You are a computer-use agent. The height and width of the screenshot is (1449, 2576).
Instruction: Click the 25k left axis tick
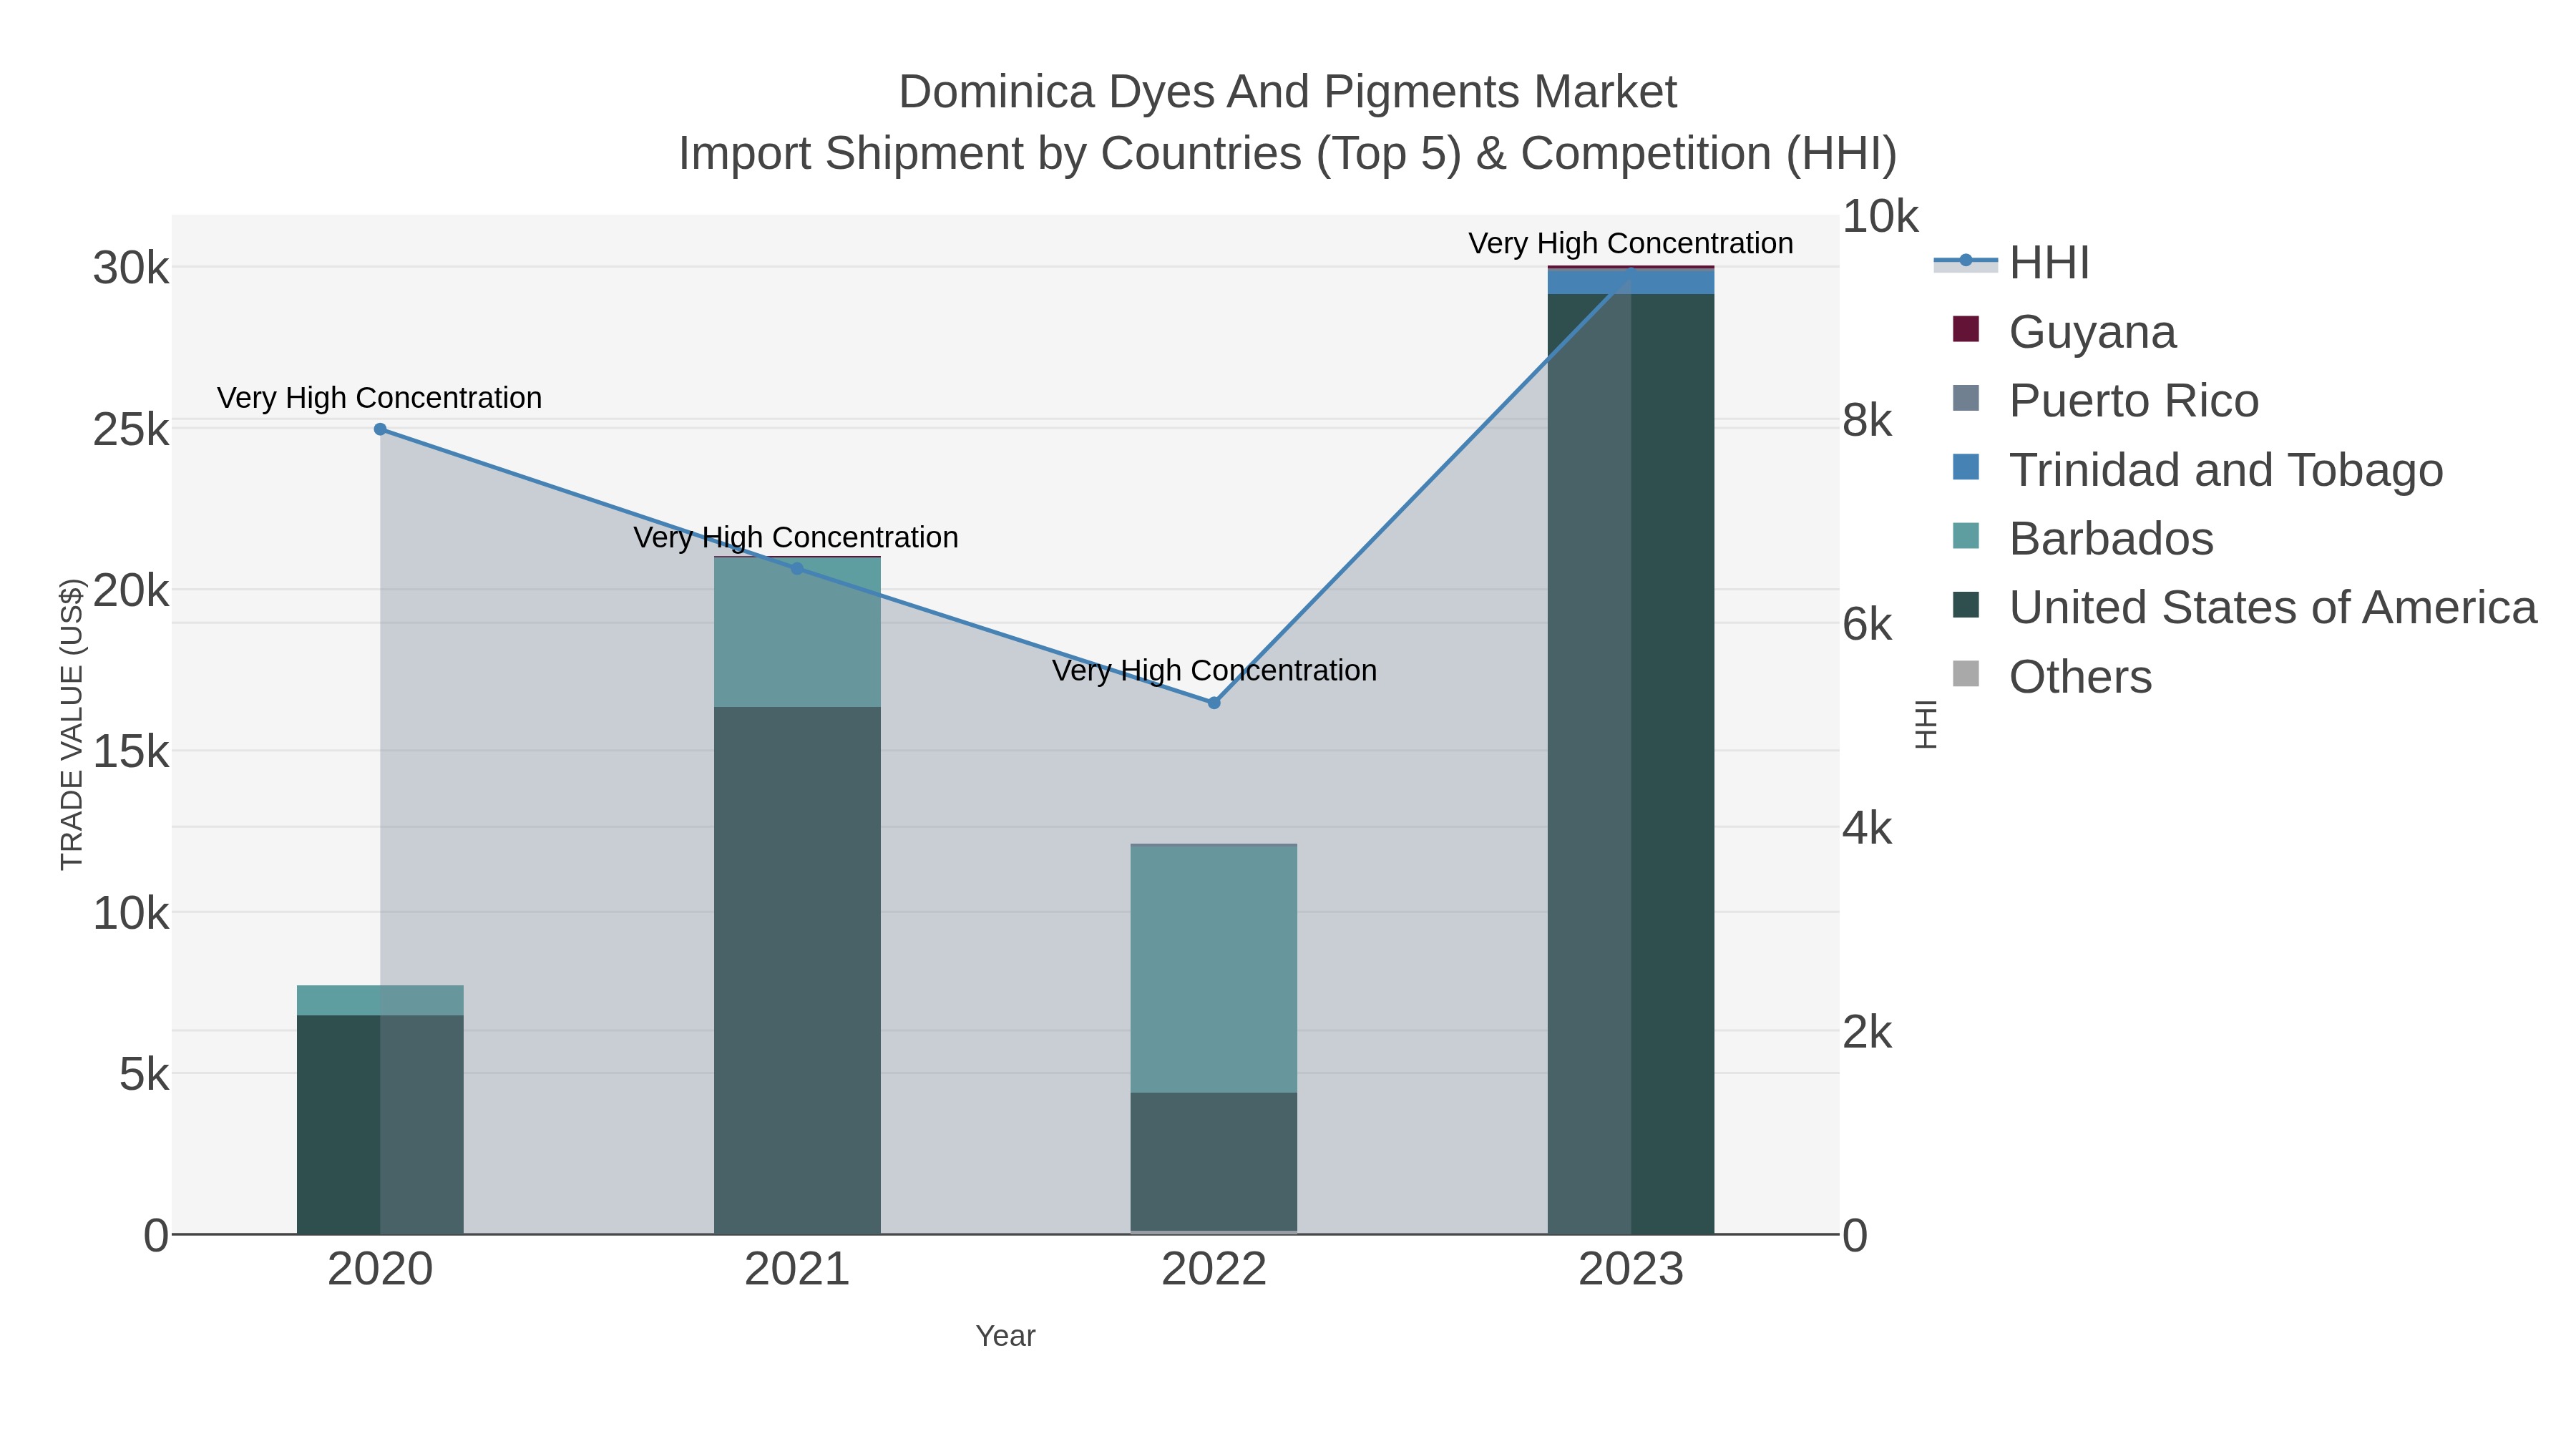(131, 430)
